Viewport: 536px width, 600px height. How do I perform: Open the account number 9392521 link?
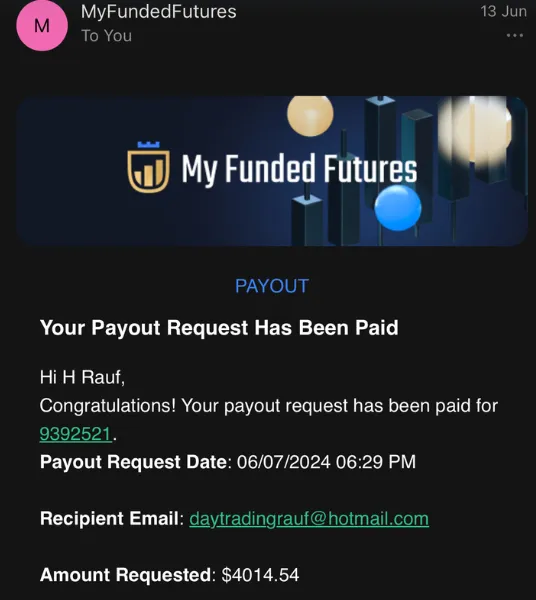click(75, 434)
